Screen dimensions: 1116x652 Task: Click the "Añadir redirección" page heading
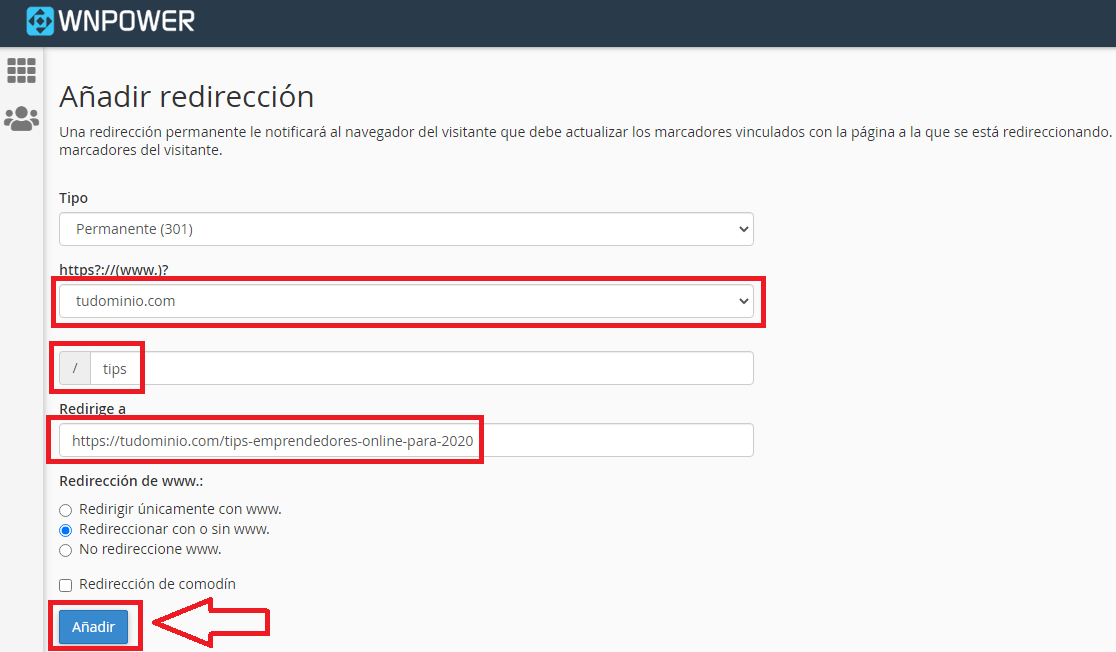[186, 97]
